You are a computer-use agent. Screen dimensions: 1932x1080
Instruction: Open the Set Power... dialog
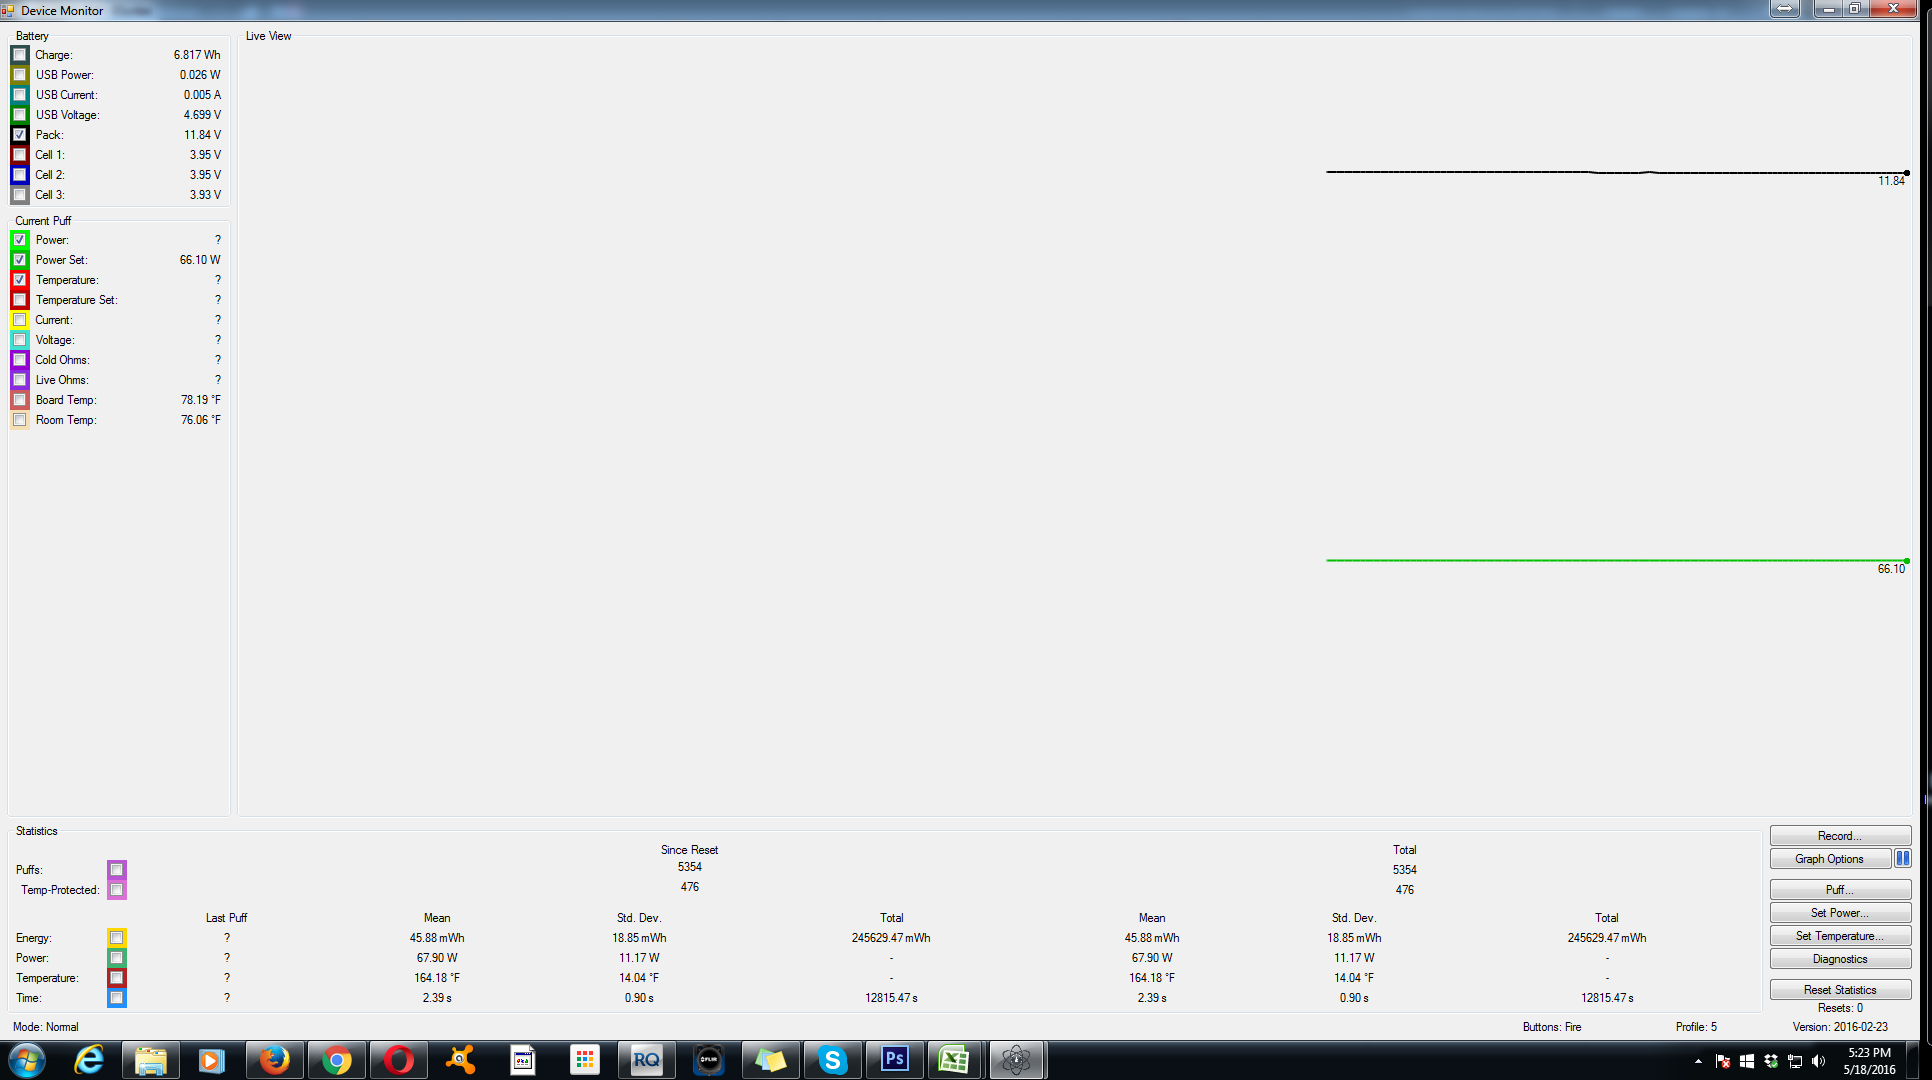point(1839,913)
